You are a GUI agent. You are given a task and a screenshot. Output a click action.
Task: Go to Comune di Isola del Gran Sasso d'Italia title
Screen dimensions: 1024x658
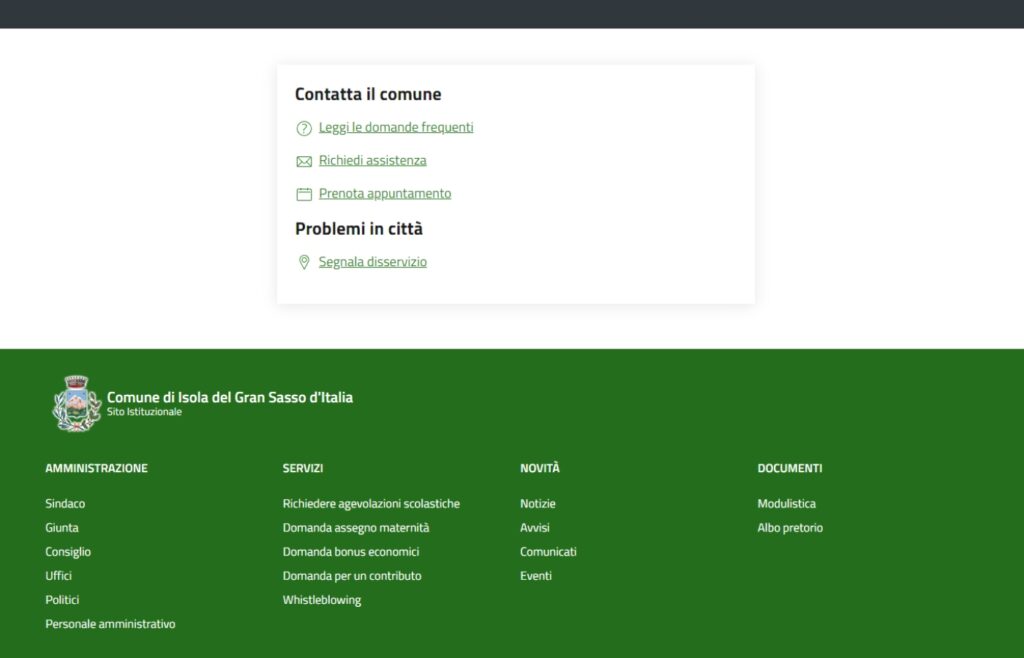coord(229,397)
